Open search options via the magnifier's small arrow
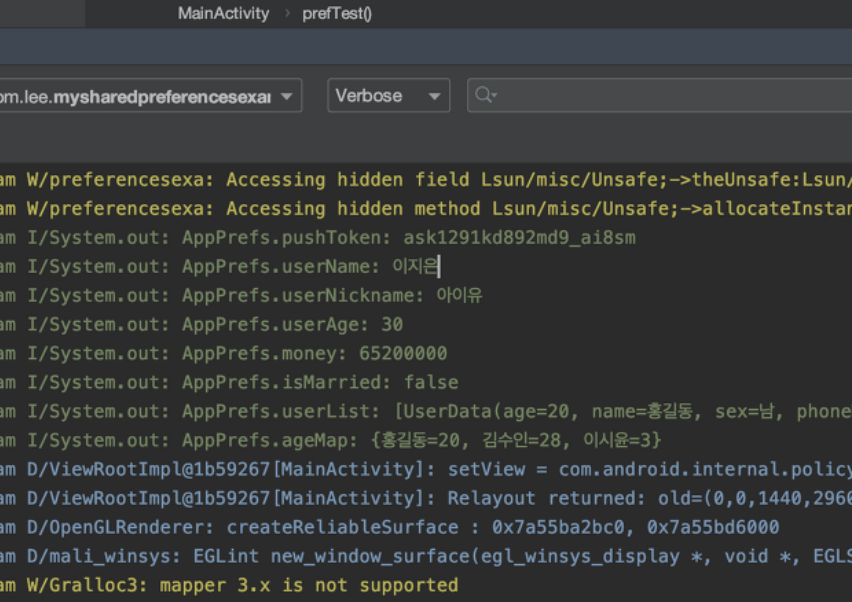Viewport: 852px width, 602px height. (496, 95)
